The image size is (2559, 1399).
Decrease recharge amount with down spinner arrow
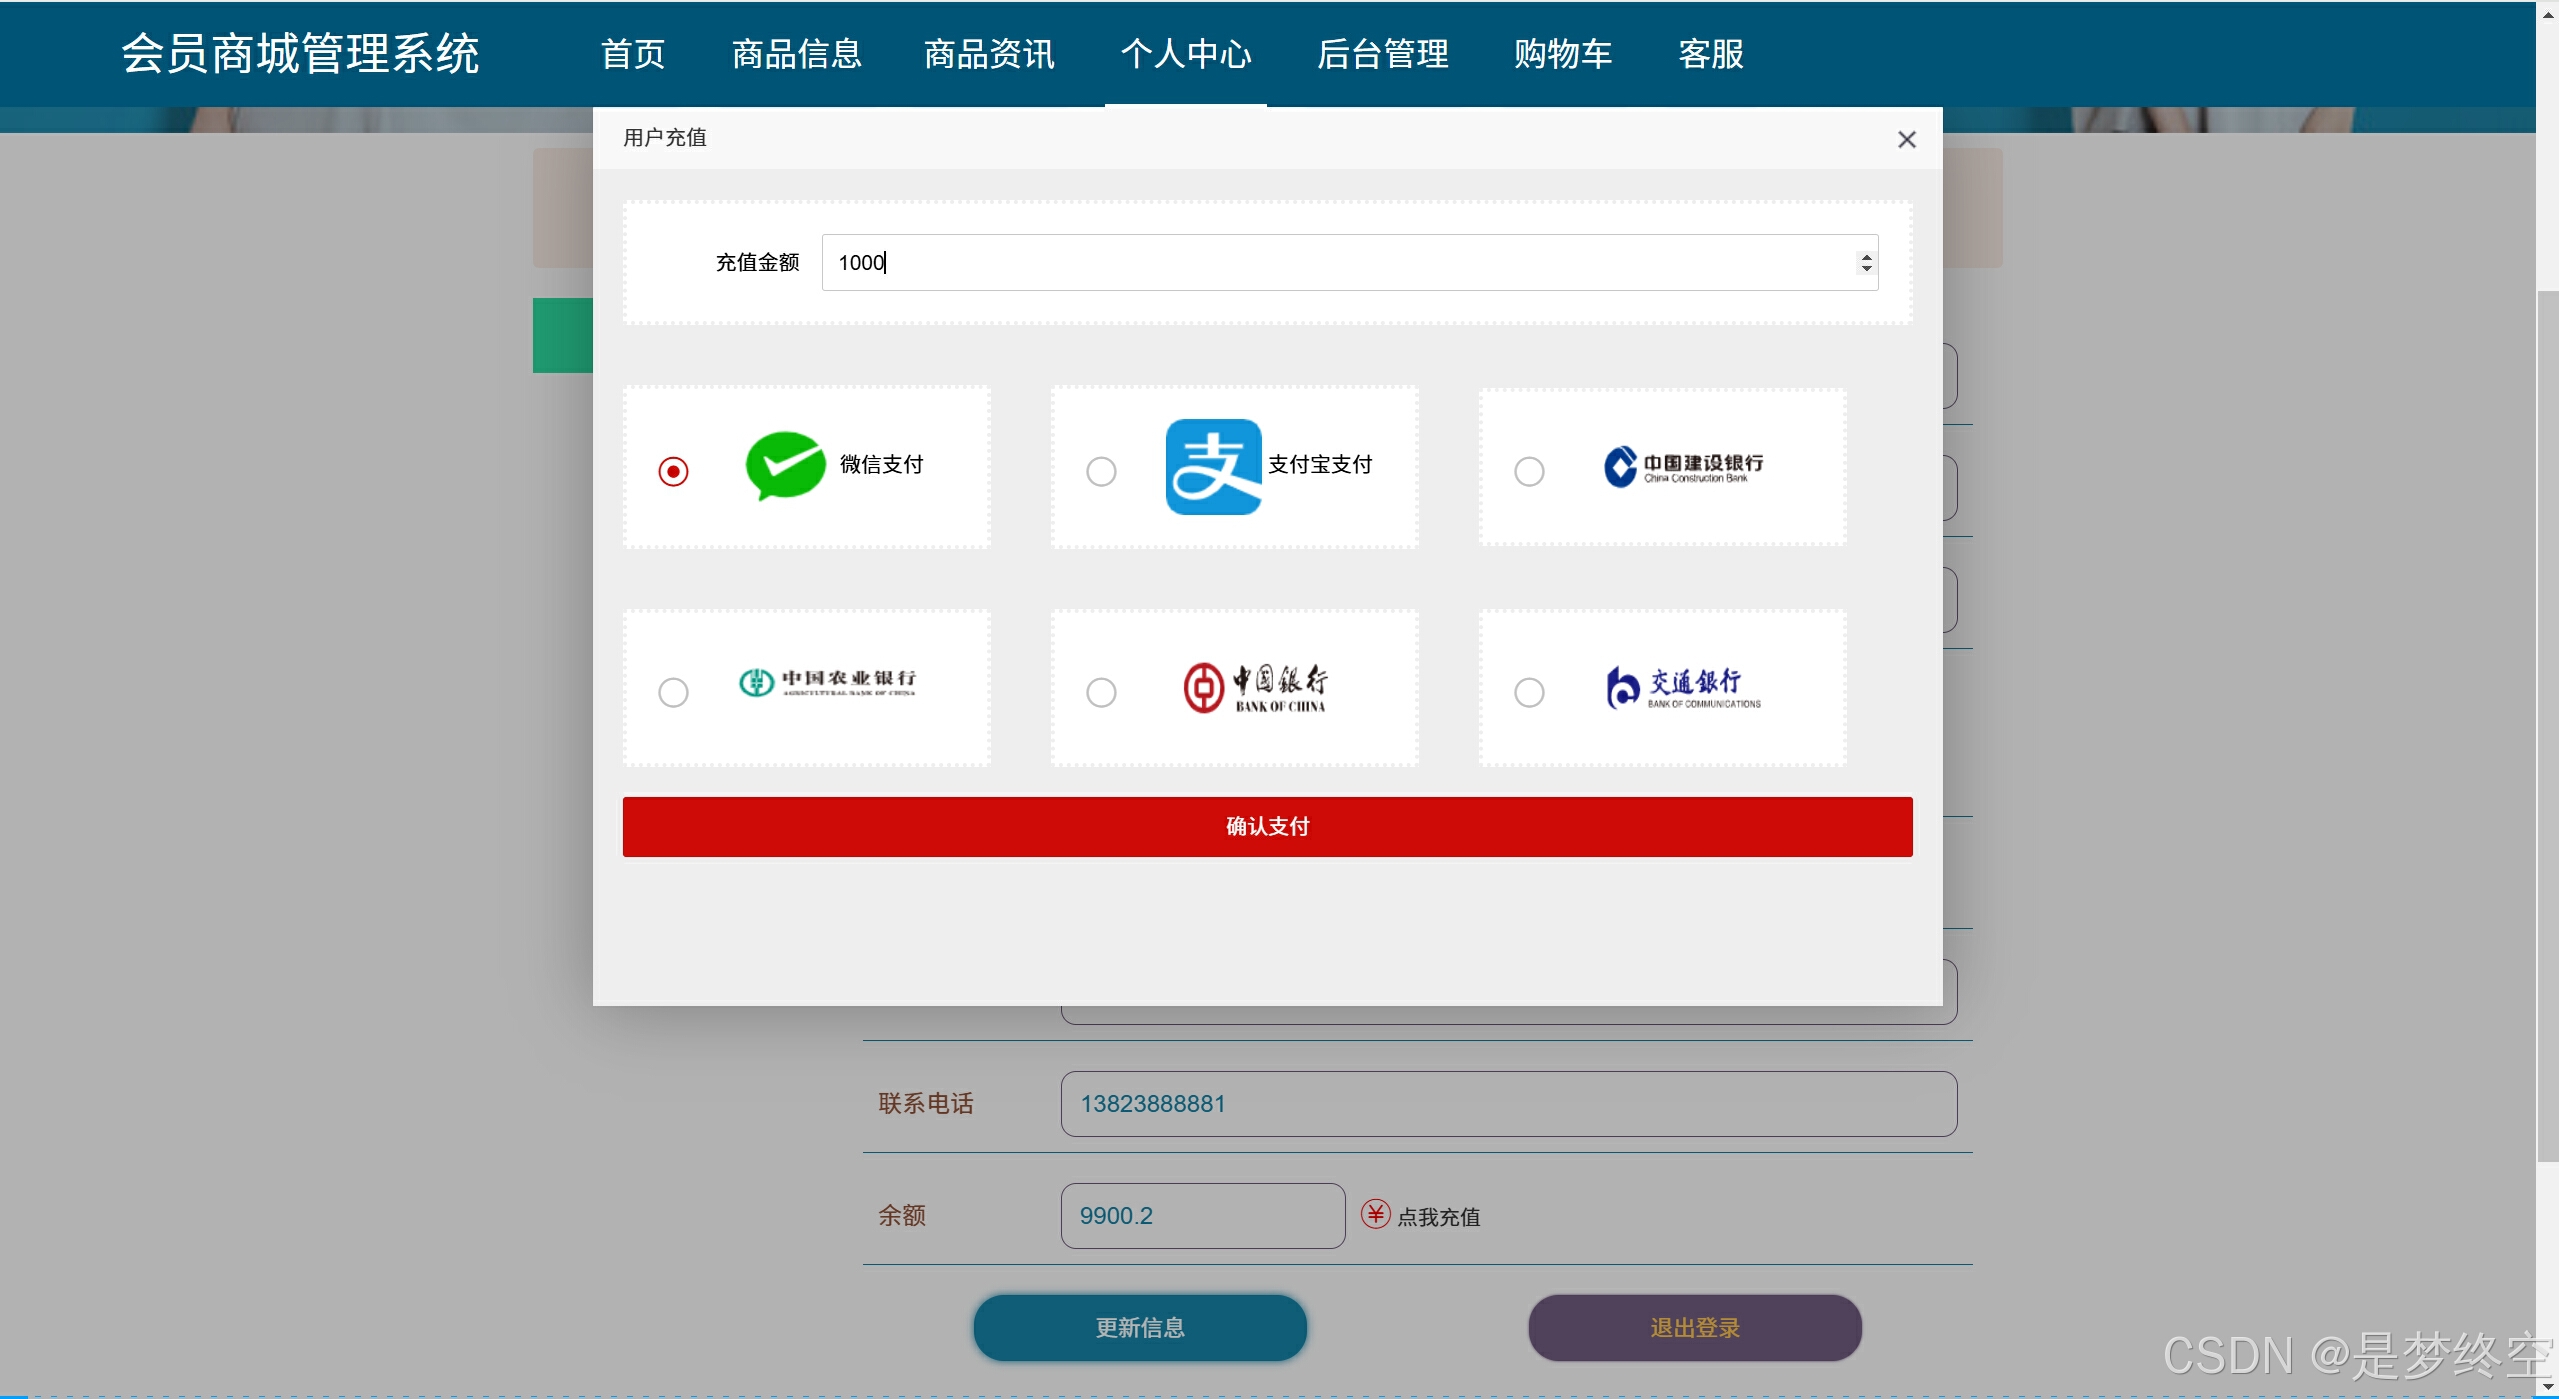[1866, 269]
